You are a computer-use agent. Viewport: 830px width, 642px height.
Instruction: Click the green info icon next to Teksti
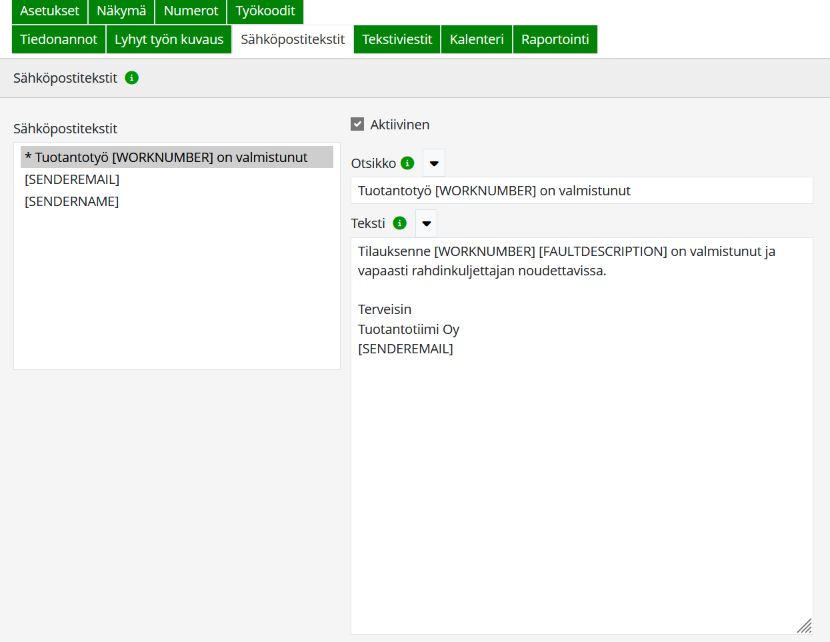[400, 223]
